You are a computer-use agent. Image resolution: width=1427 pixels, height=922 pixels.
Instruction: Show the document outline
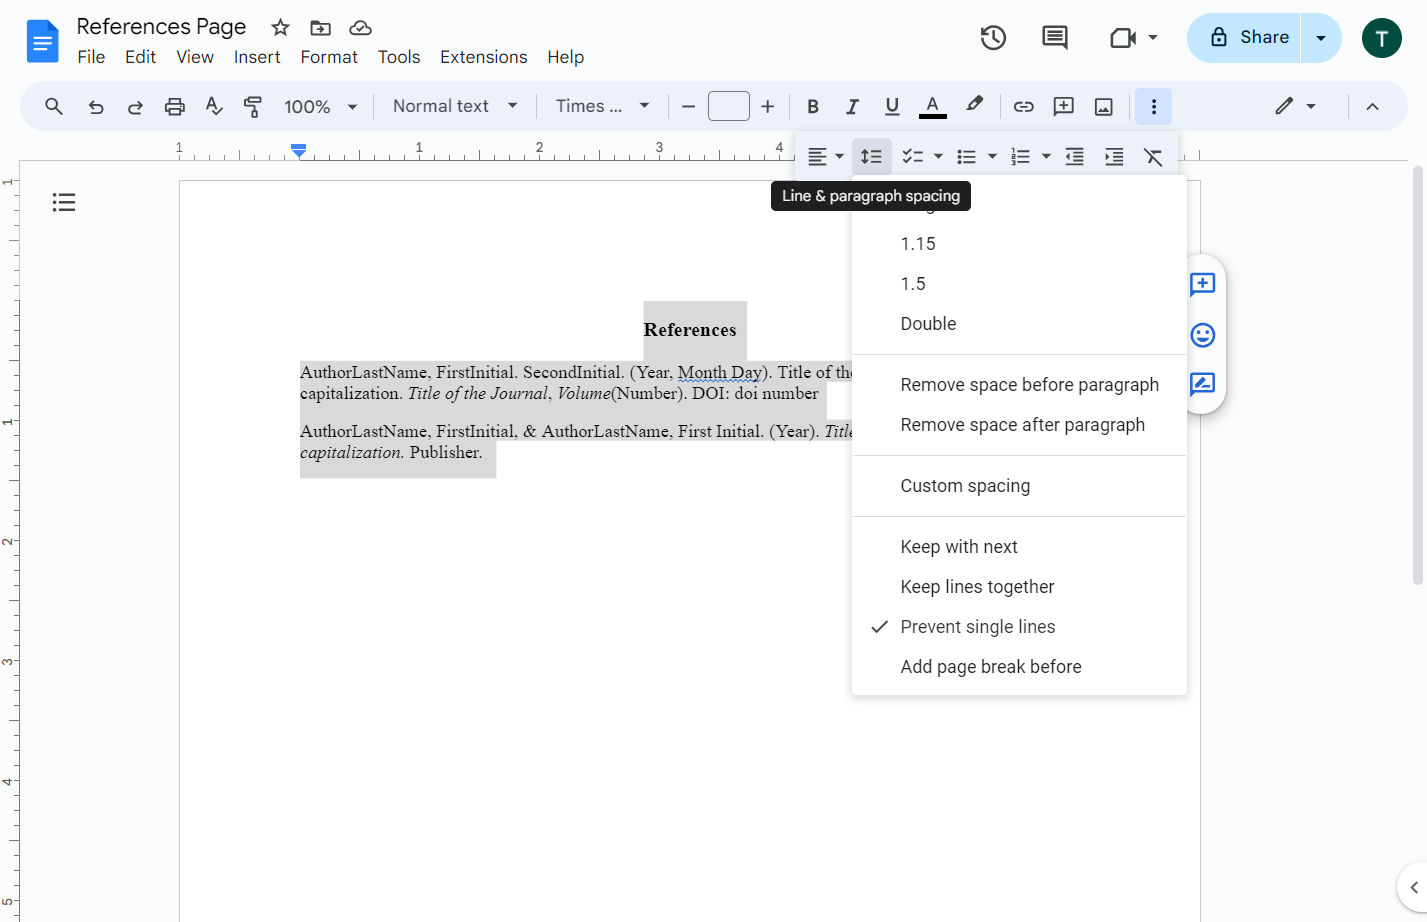[64, 203]
